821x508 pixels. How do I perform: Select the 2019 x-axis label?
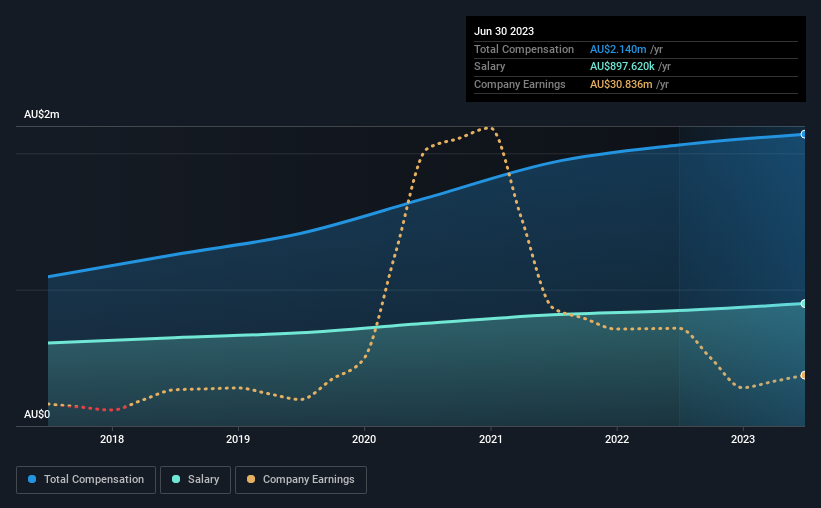tap(238, 439)
